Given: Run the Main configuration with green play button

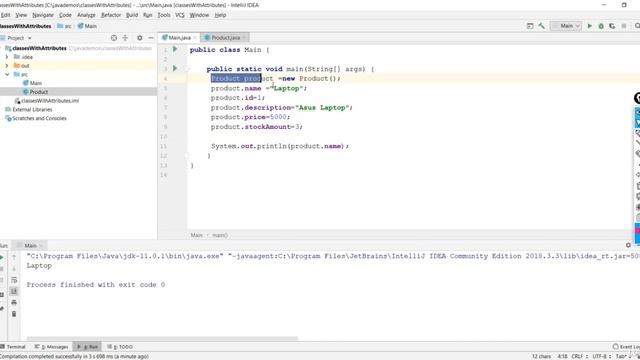Looking at the screenshot, I should pyautogui.click(x=589, y=26).
